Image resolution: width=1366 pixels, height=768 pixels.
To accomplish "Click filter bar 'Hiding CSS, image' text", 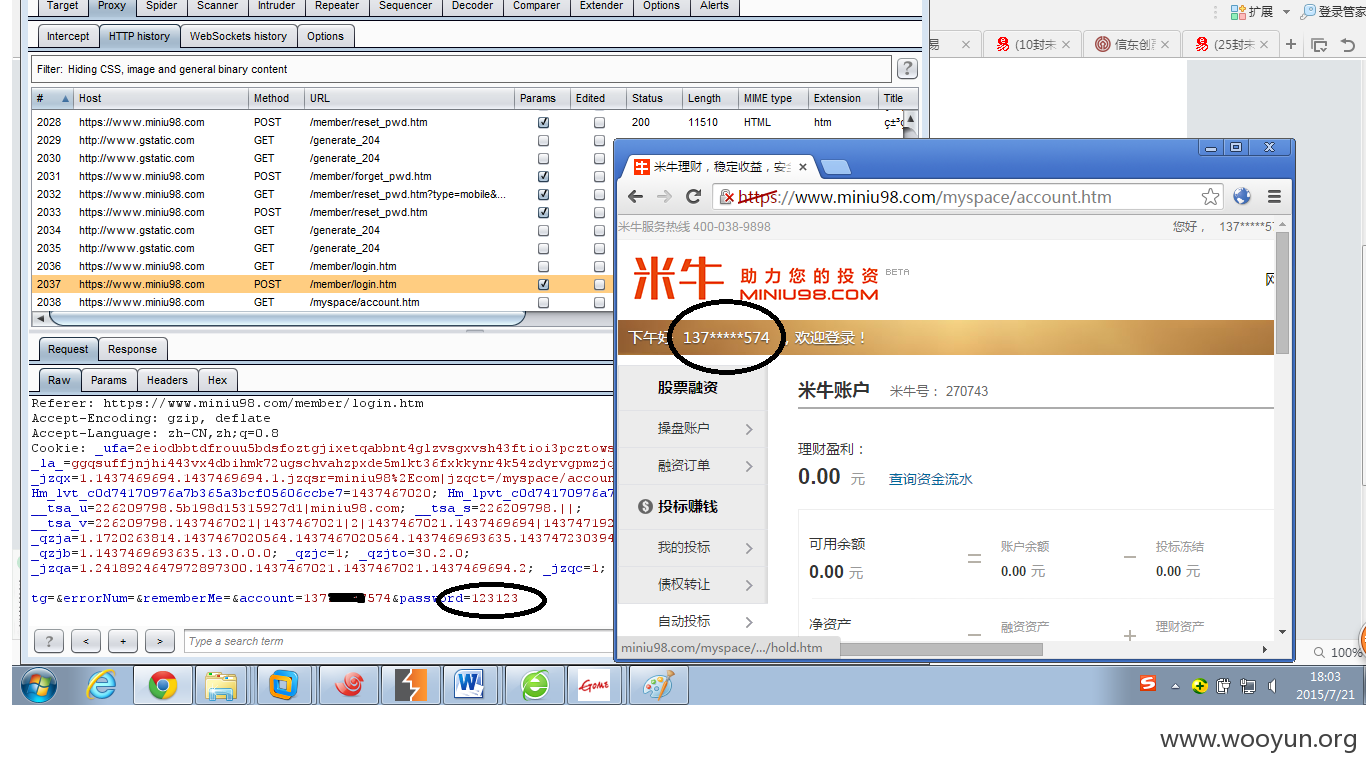I will (x=177, y=69).
